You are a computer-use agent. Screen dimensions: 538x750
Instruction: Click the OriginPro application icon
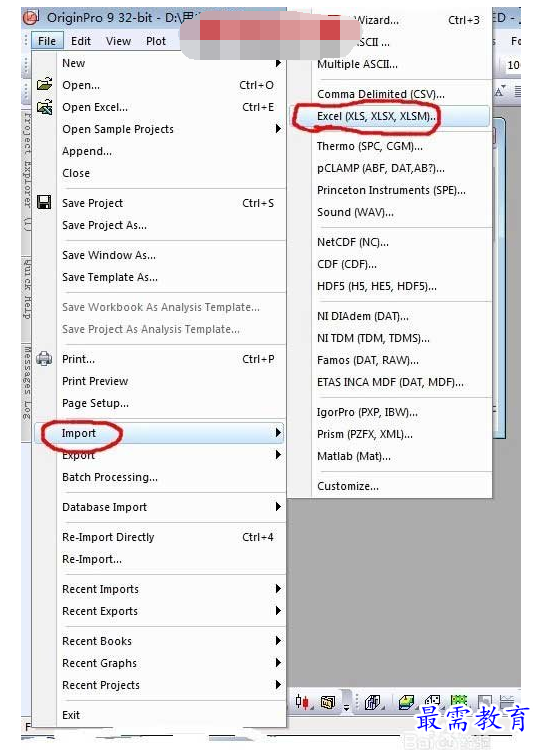pos(31,18)
